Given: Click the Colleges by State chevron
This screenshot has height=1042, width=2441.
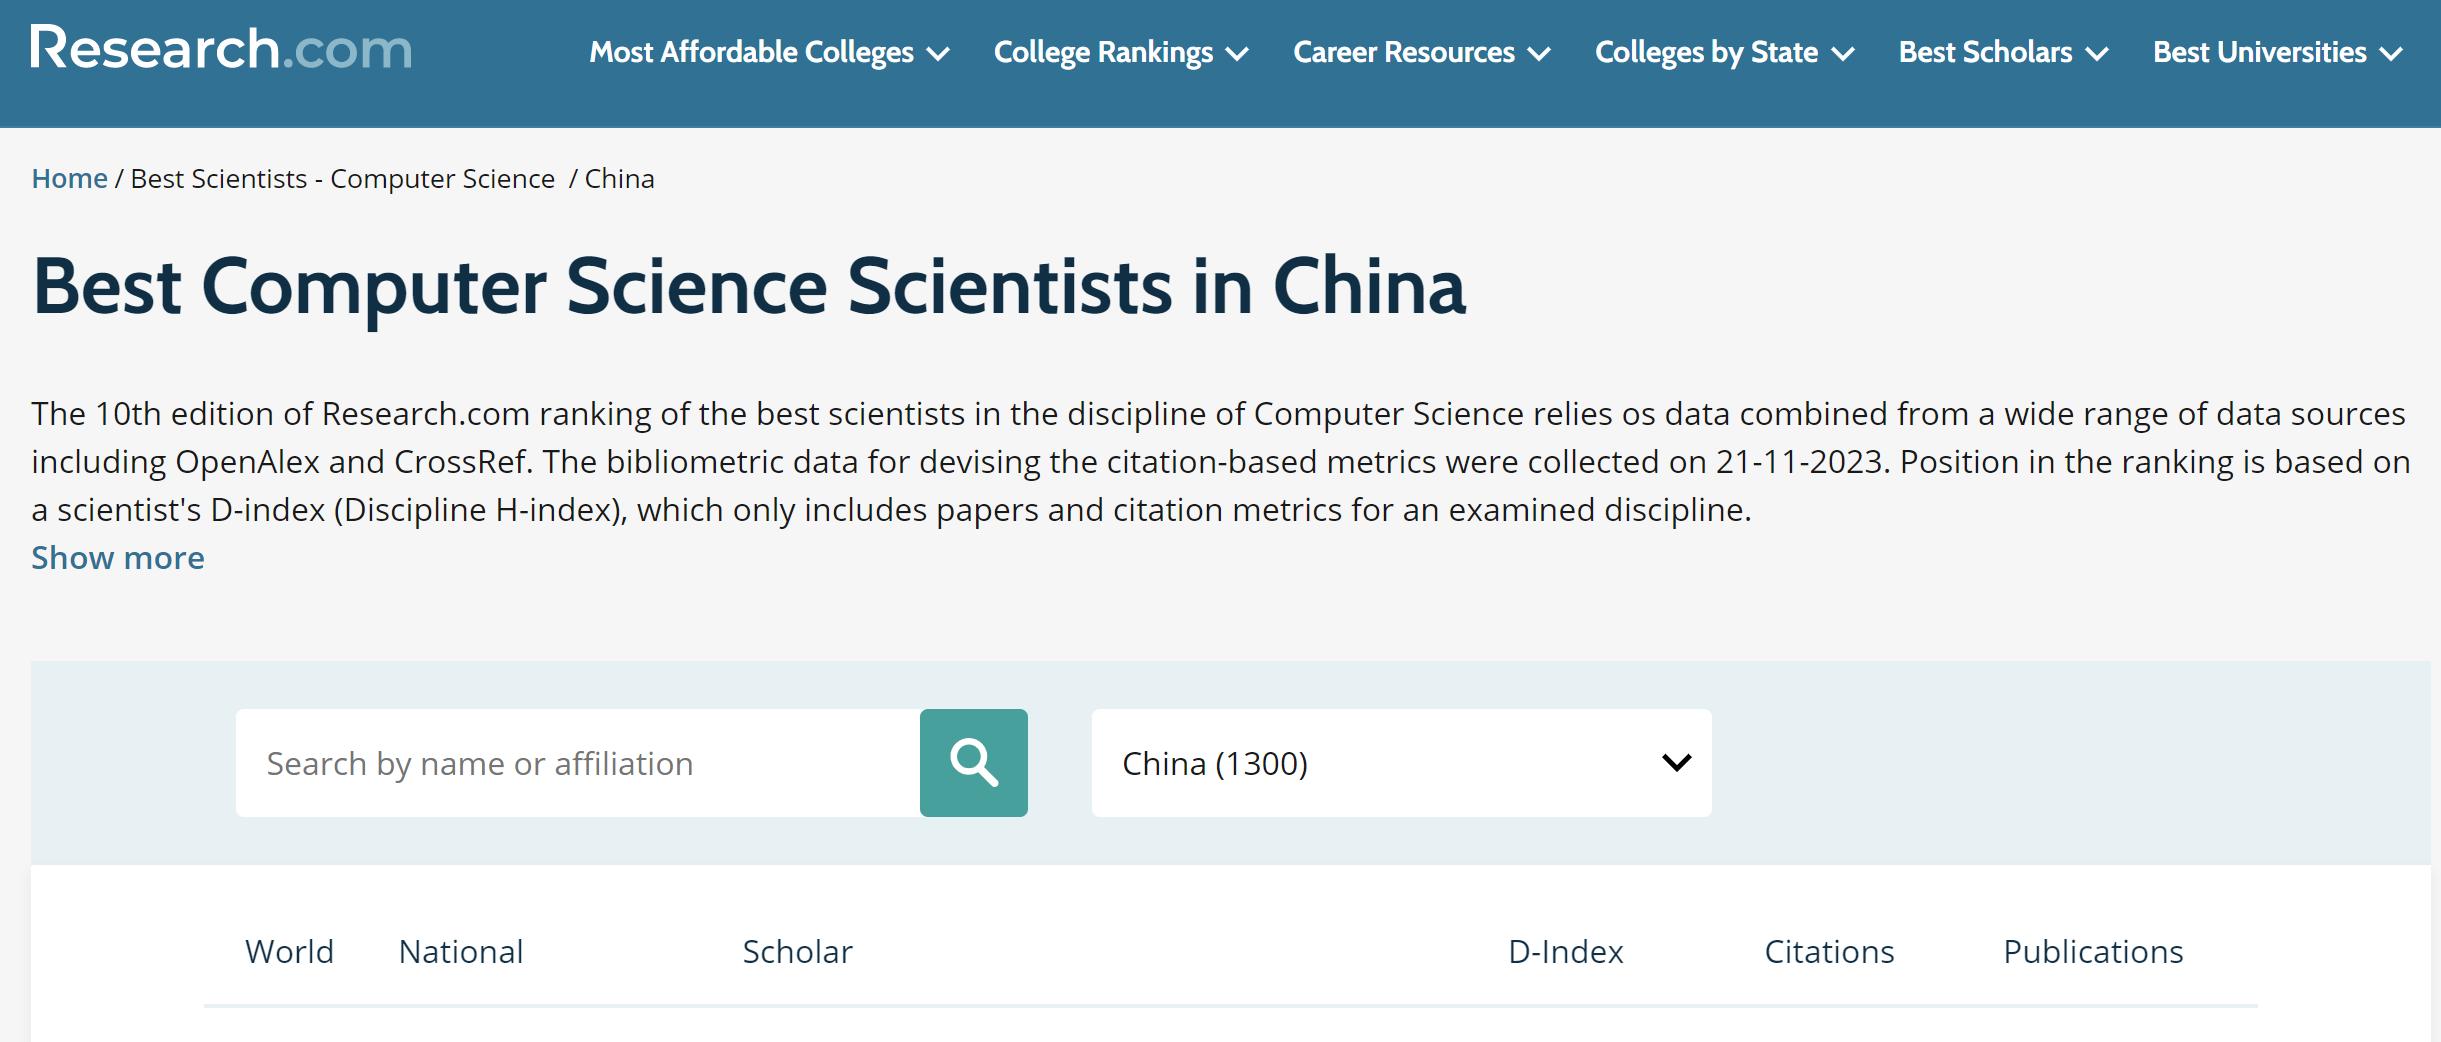Looking at the screenshot, I should (1842, 54).
